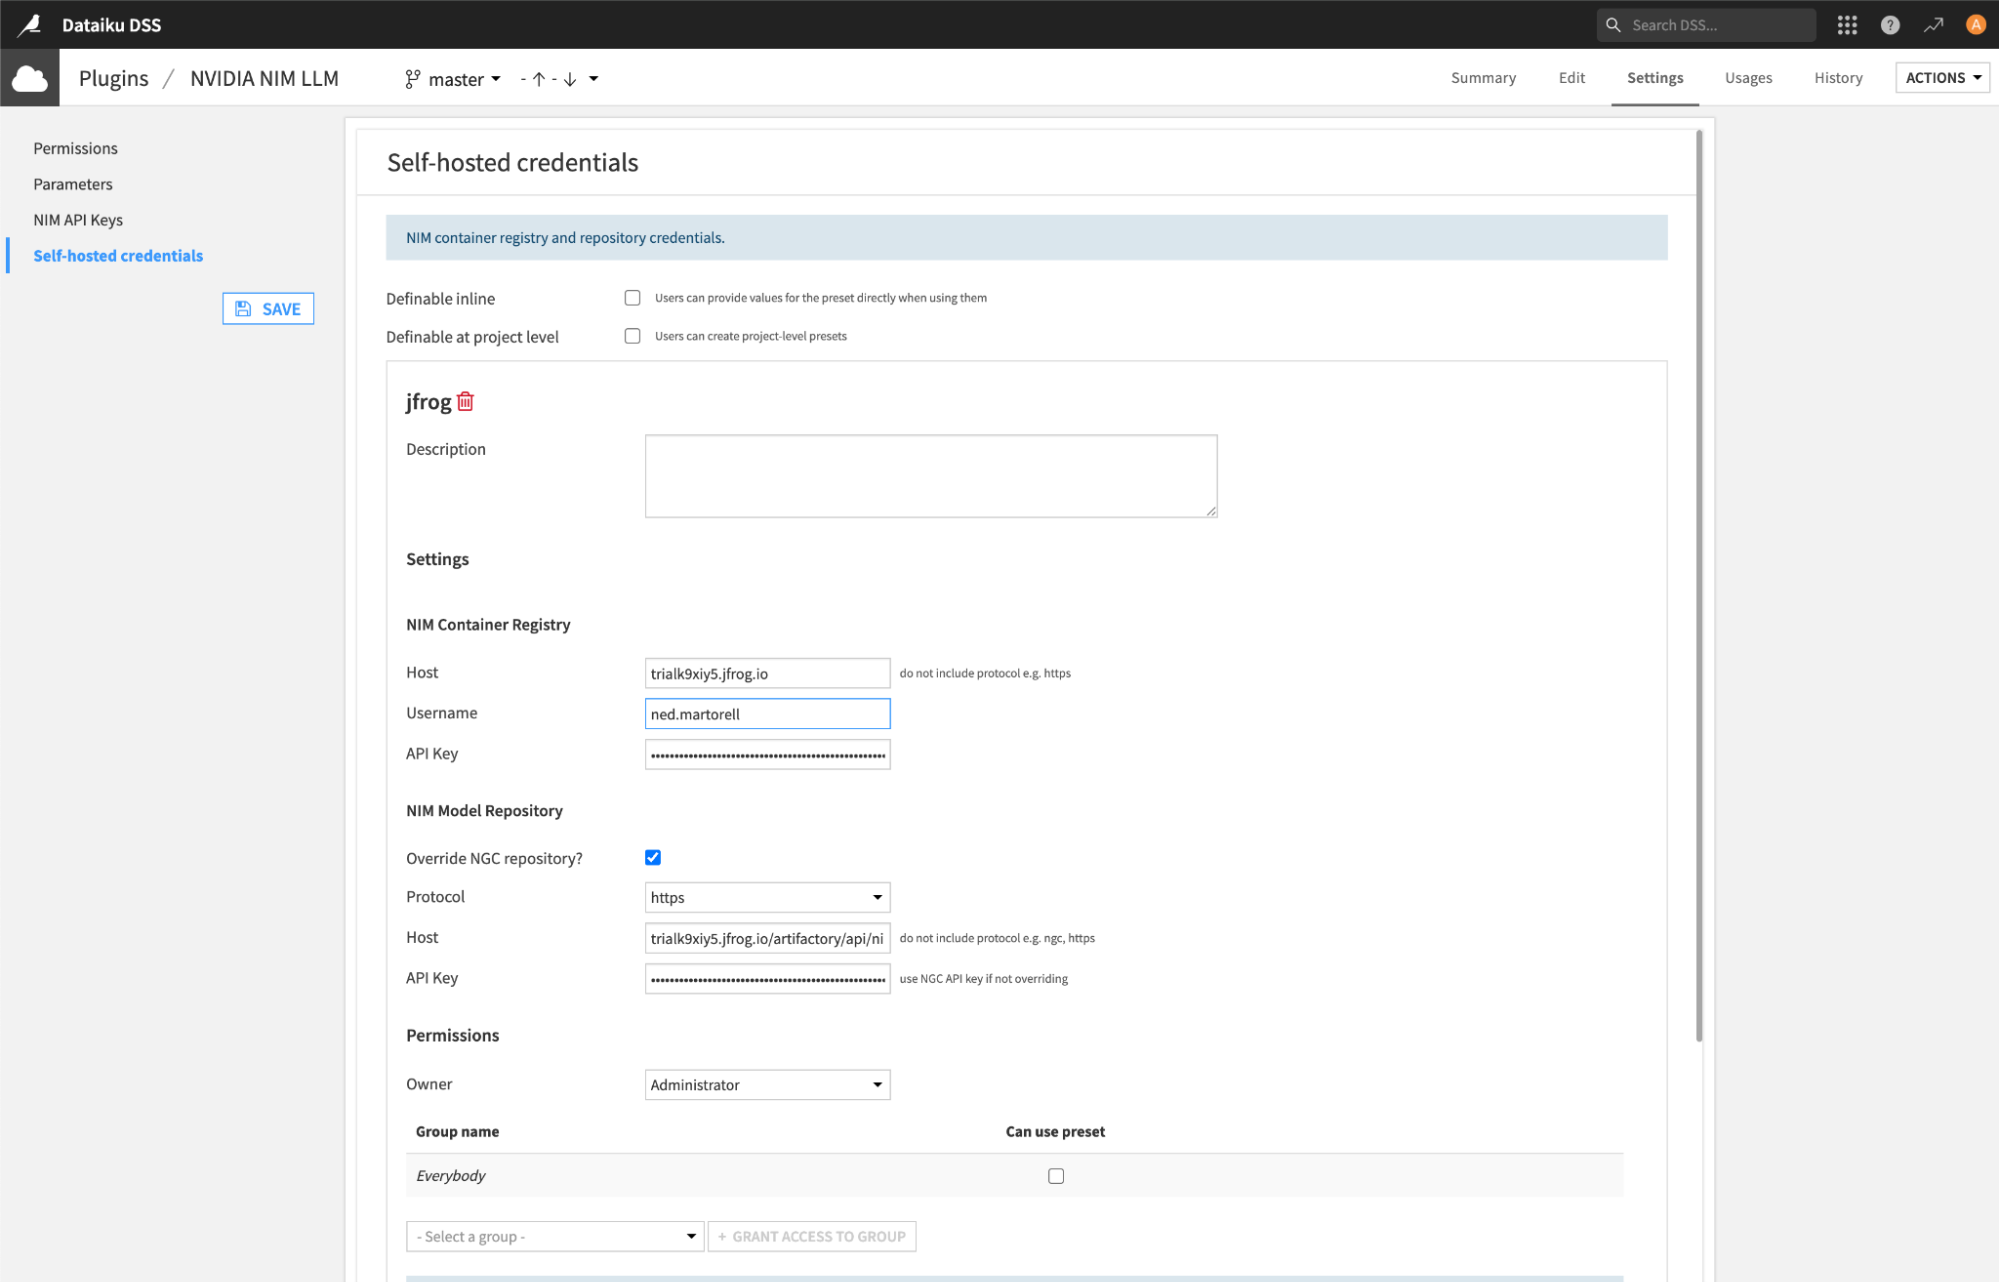Delete the jfrog preset via trash icon

click(465, 402)
